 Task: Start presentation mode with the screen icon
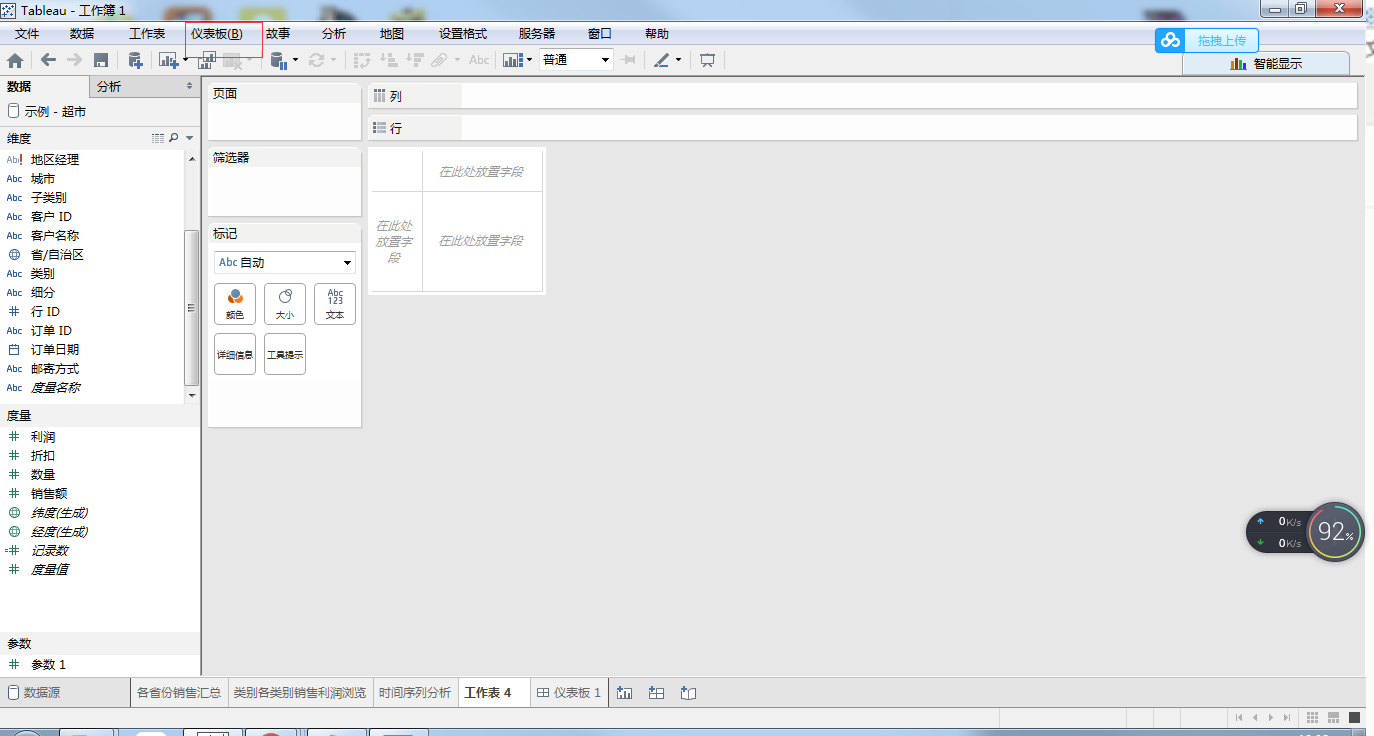707,60
